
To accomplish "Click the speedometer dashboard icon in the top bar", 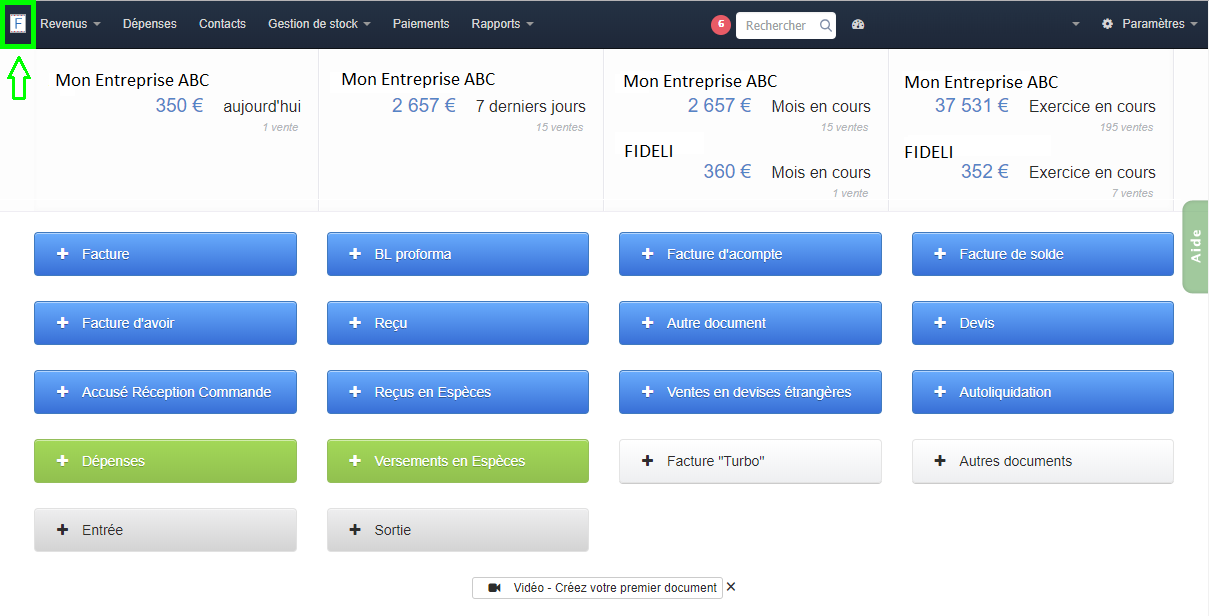I will point(858,24).
